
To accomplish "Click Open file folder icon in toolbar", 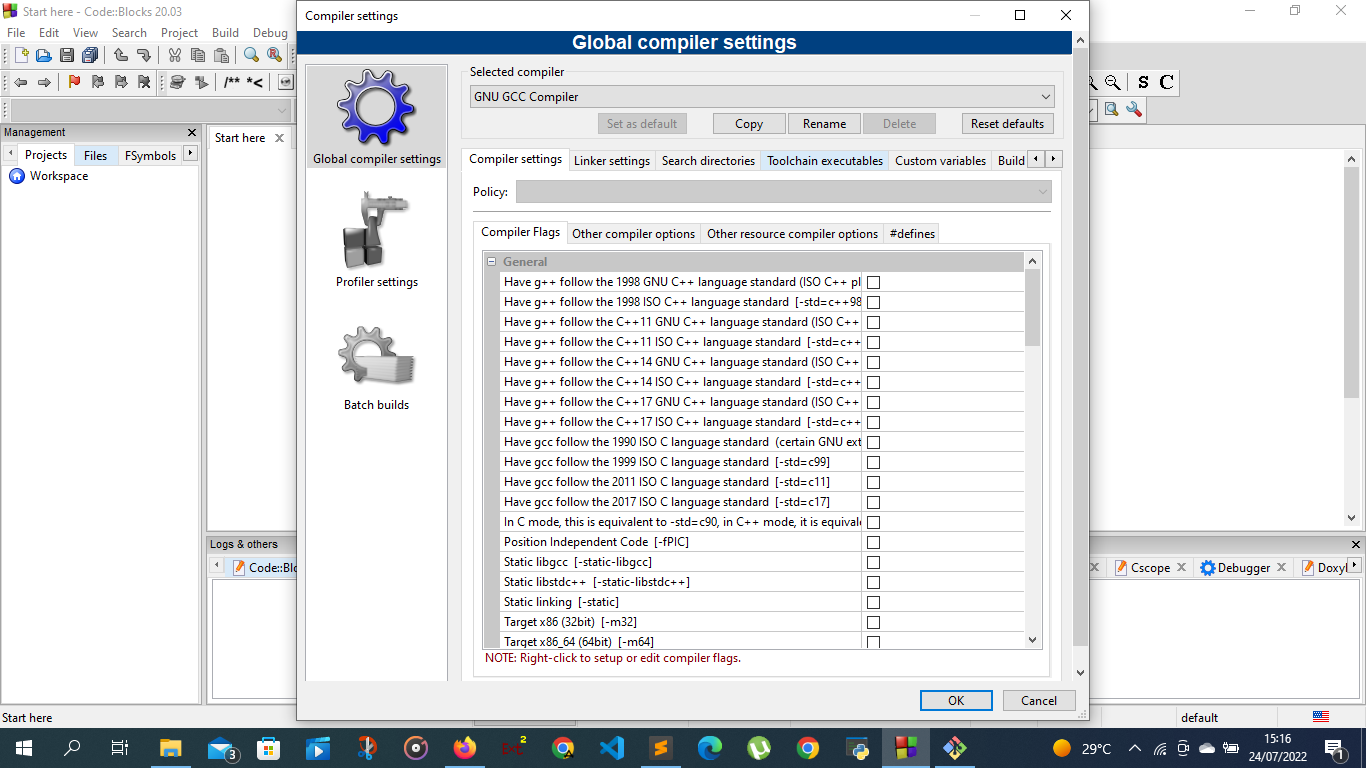I will 43,55.
